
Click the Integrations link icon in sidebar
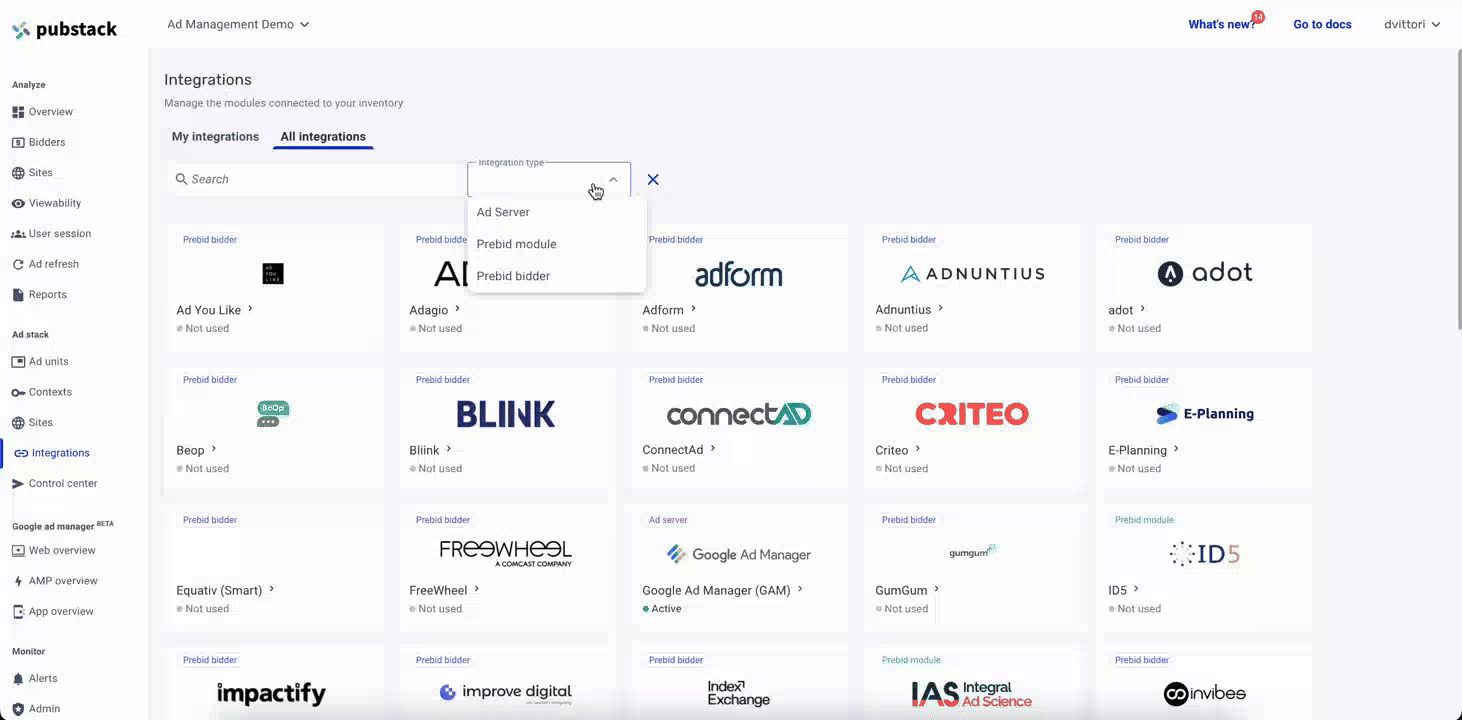point(21,453)
